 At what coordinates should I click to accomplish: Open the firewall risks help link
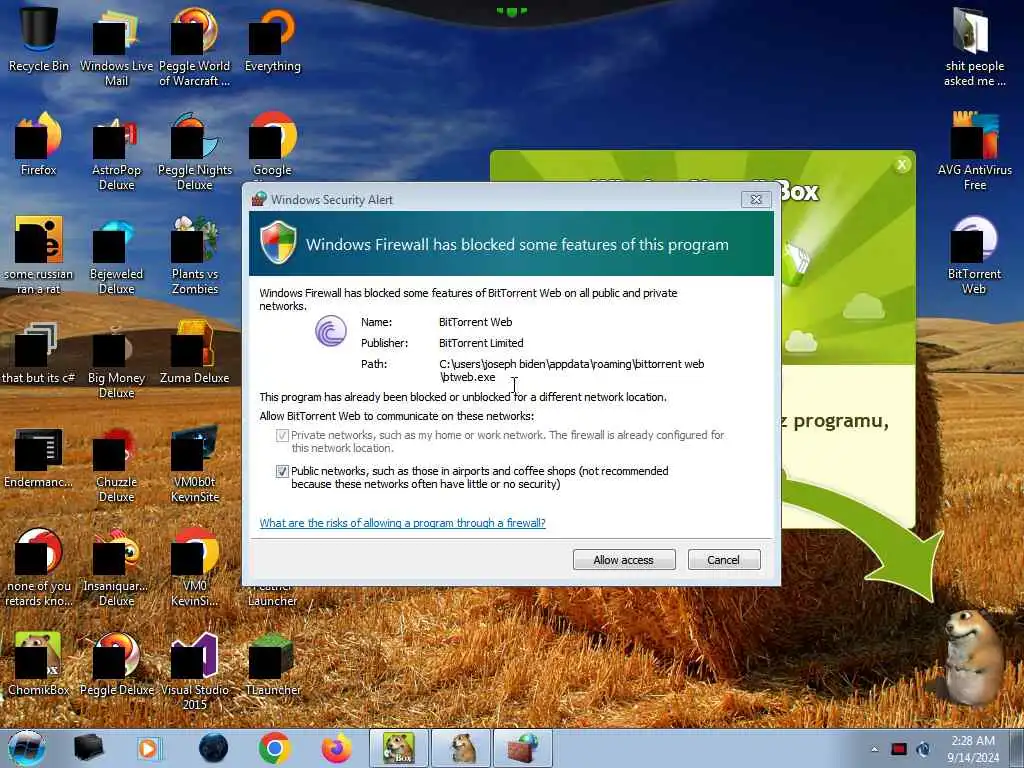(402, 523)
